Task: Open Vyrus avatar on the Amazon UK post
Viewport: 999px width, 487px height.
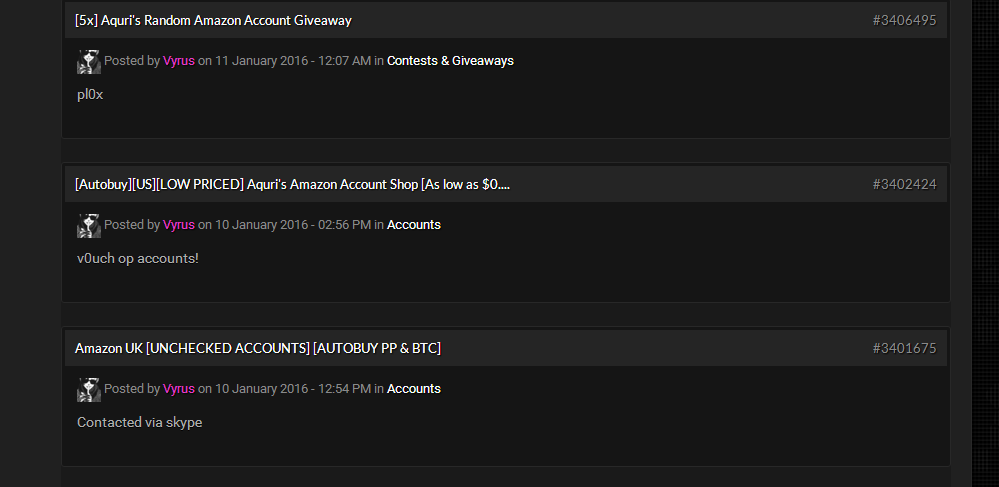Action: [89, 390]
